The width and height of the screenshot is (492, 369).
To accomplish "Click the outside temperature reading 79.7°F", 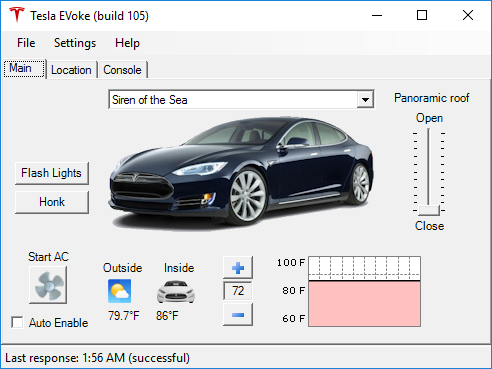I will tap(123, 315).
